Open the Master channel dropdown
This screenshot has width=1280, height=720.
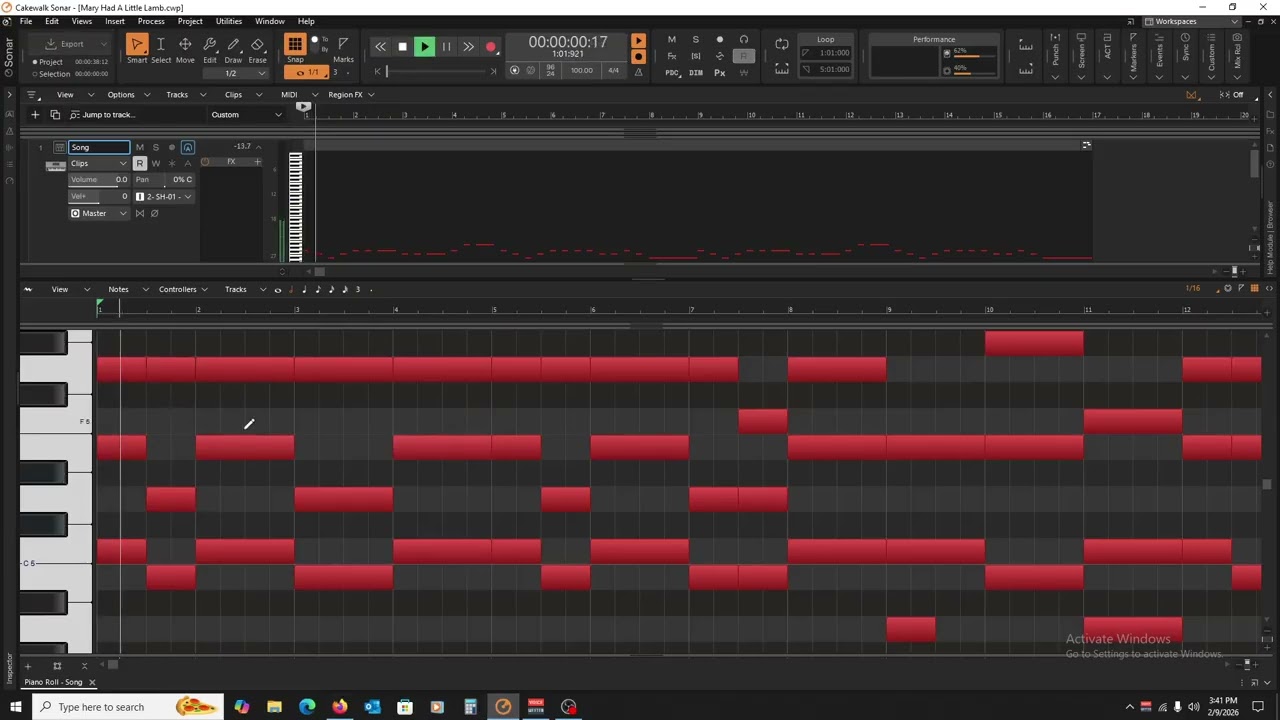(x=98, y=213)
